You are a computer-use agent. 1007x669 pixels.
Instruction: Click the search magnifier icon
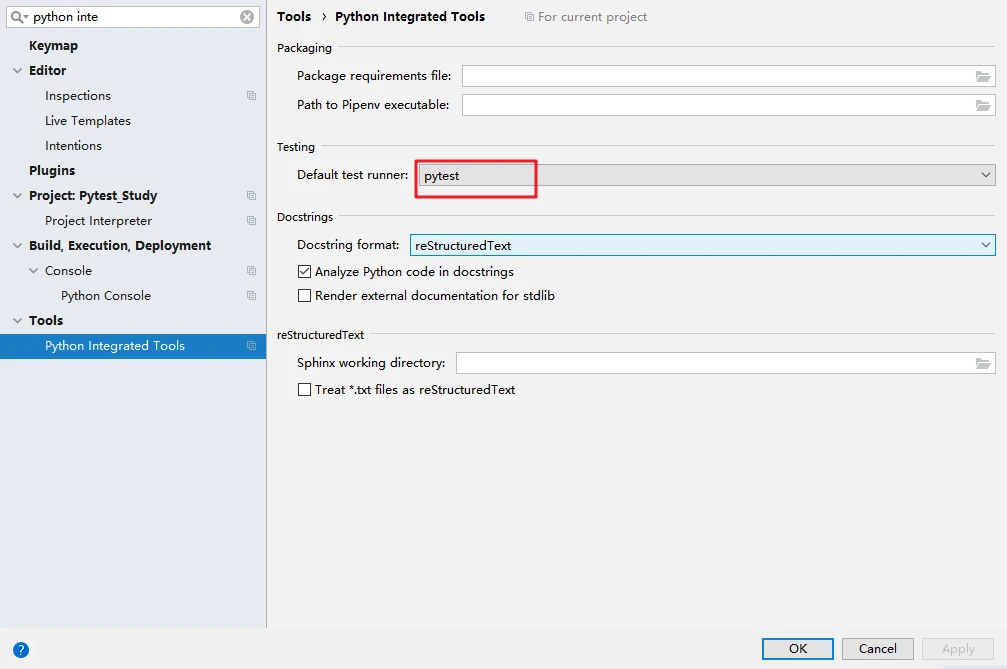pyautogui.click(x=18, y=17)
